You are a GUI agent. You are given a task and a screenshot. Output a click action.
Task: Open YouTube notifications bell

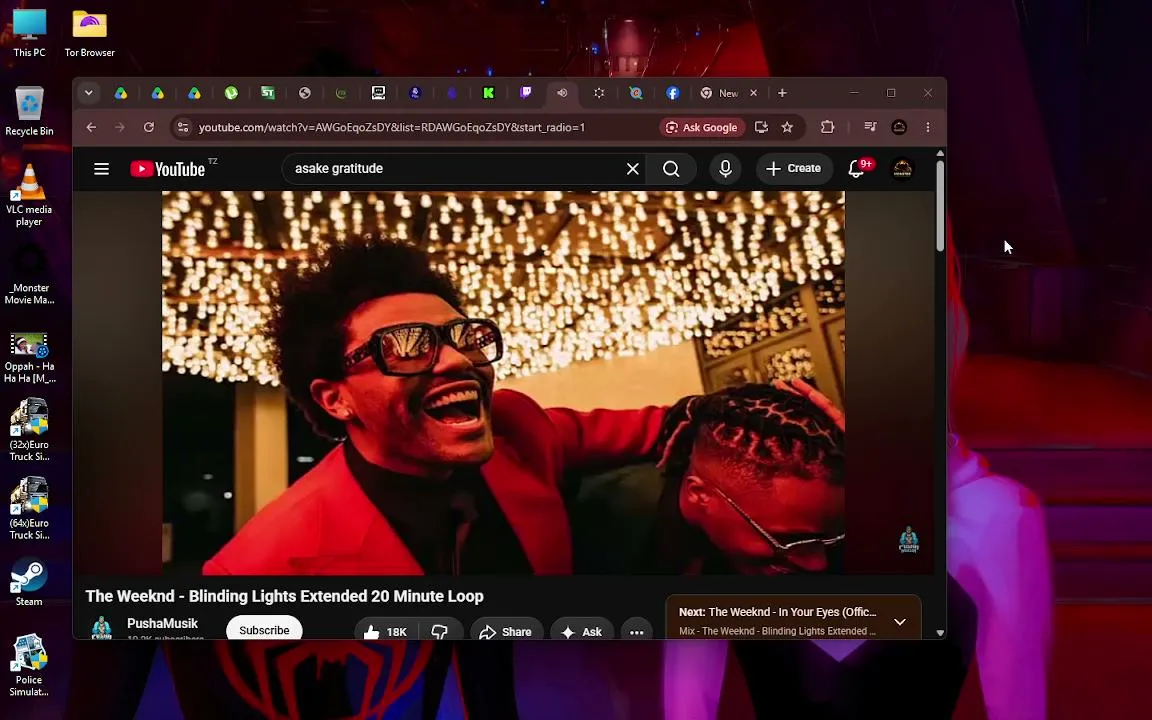point(857,169)
